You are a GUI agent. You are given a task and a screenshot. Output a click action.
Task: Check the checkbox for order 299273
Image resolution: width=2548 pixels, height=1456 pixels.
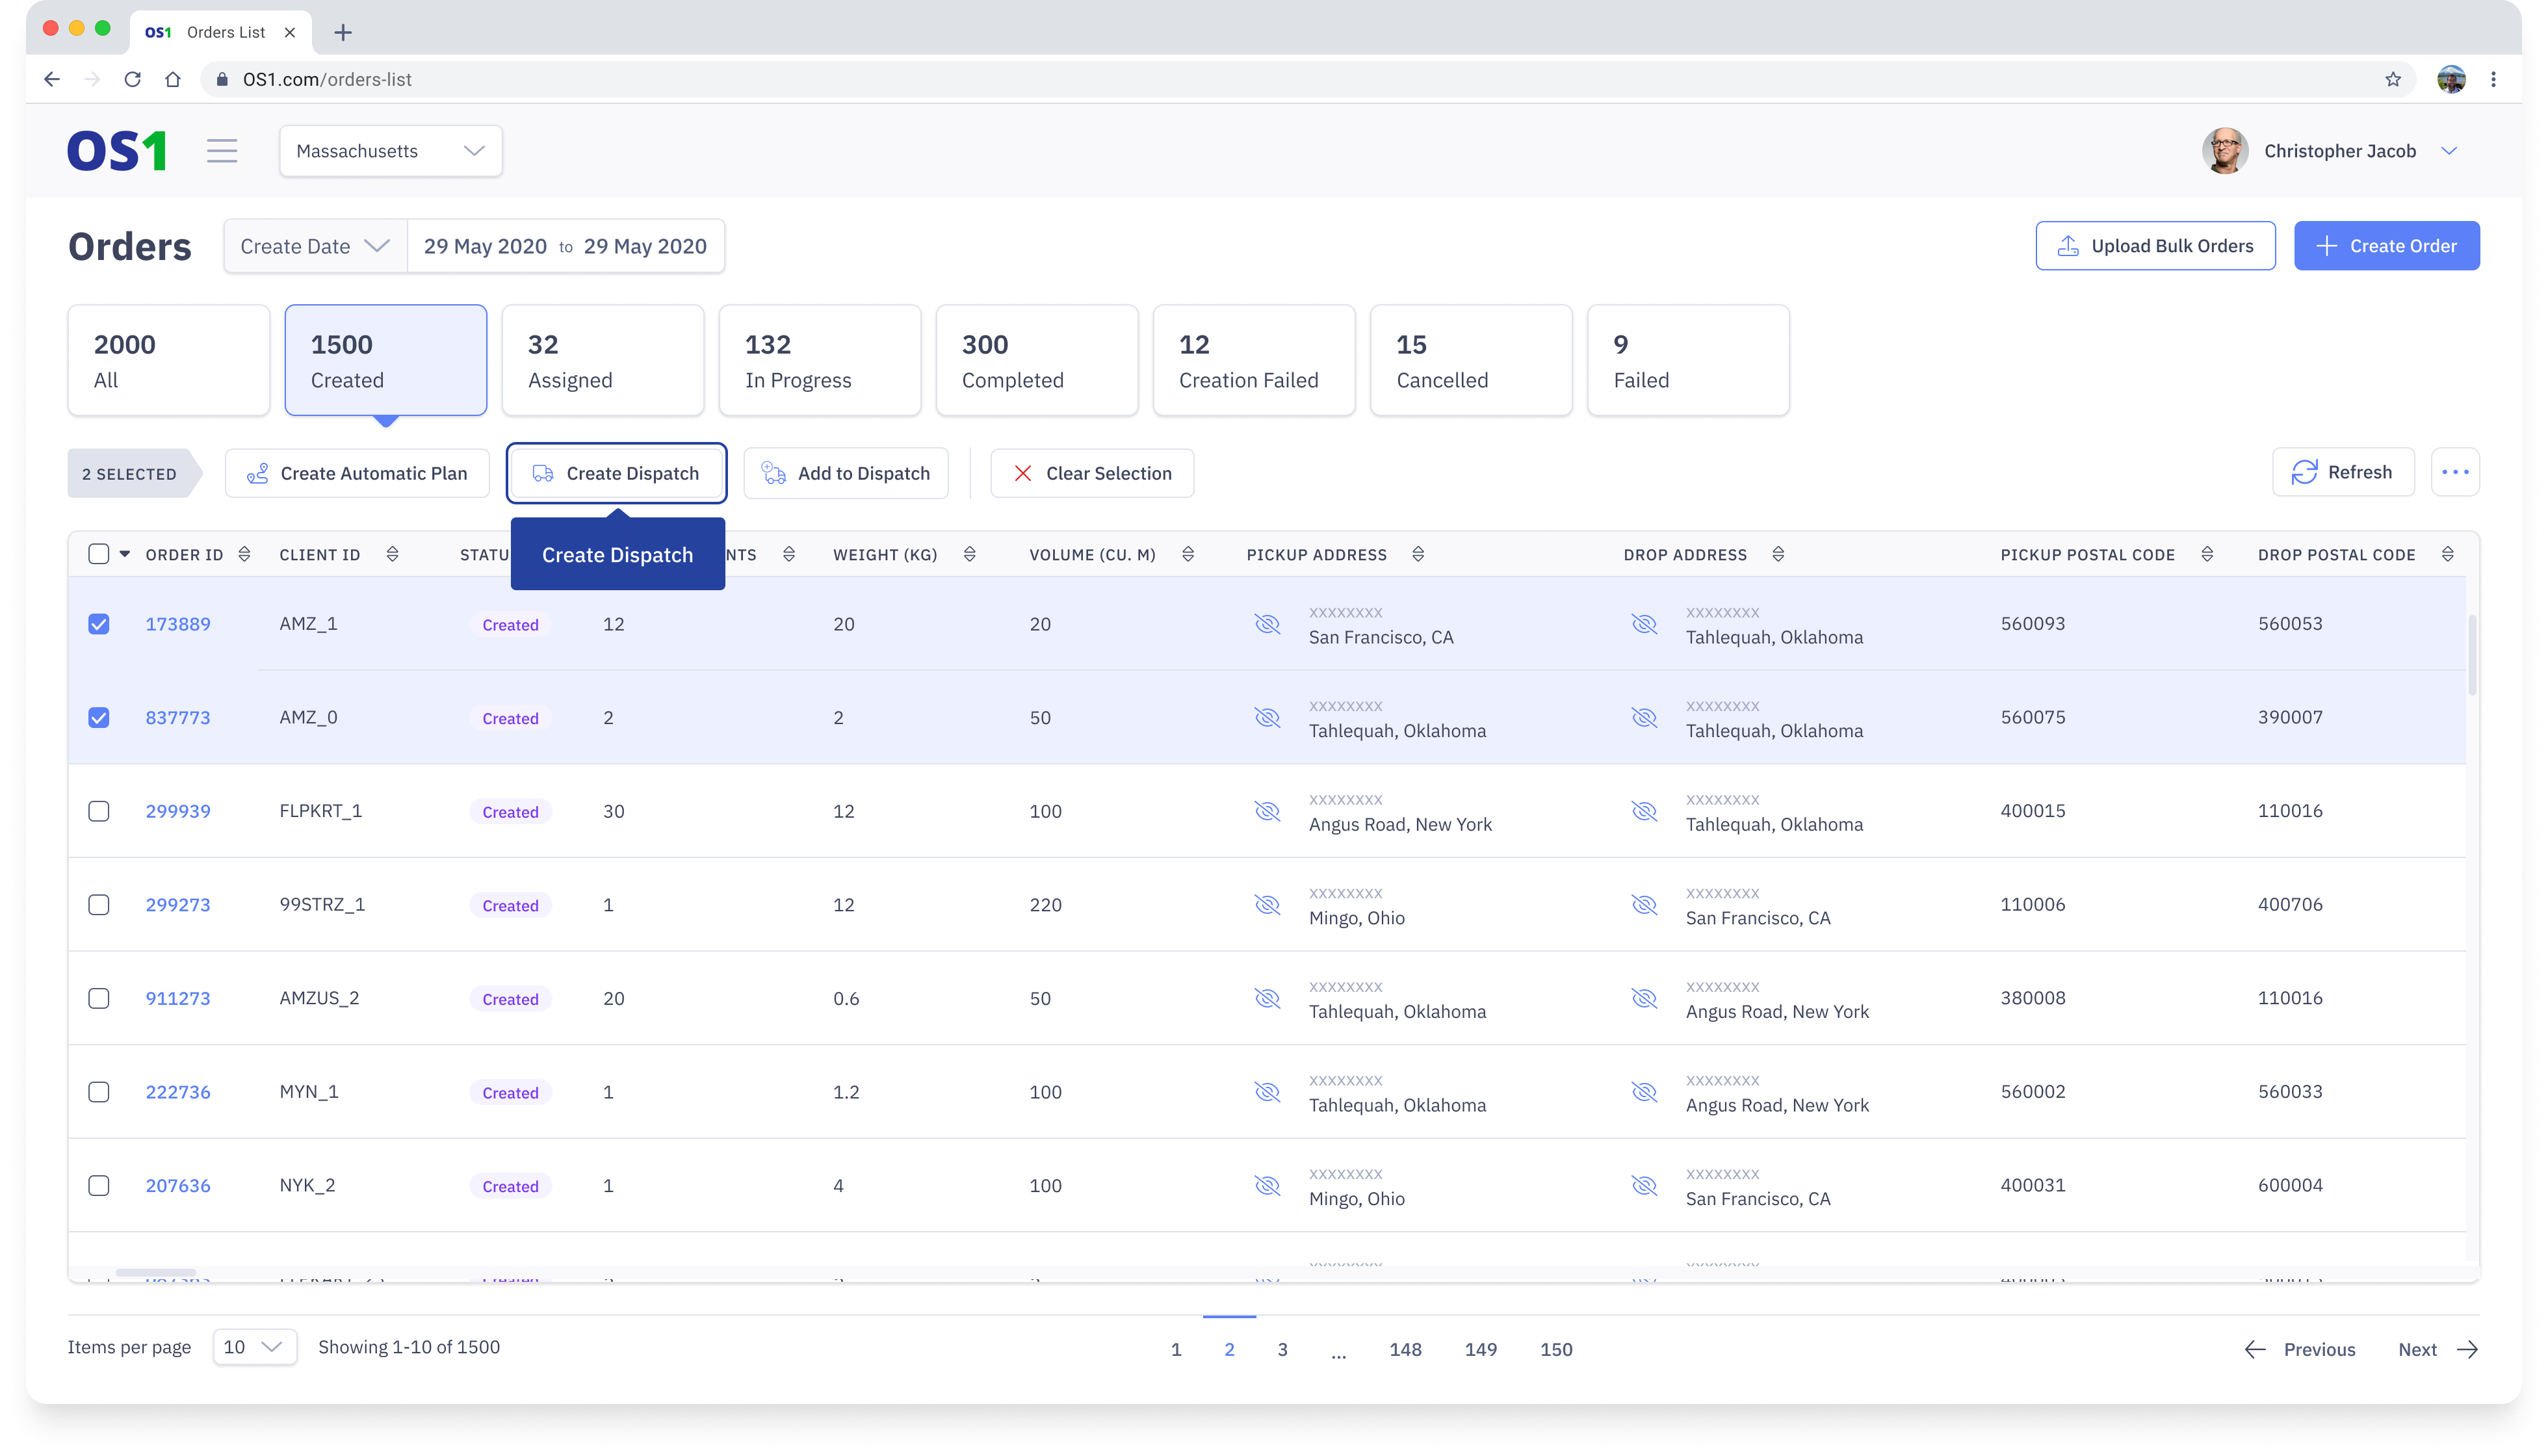[98, 905]
